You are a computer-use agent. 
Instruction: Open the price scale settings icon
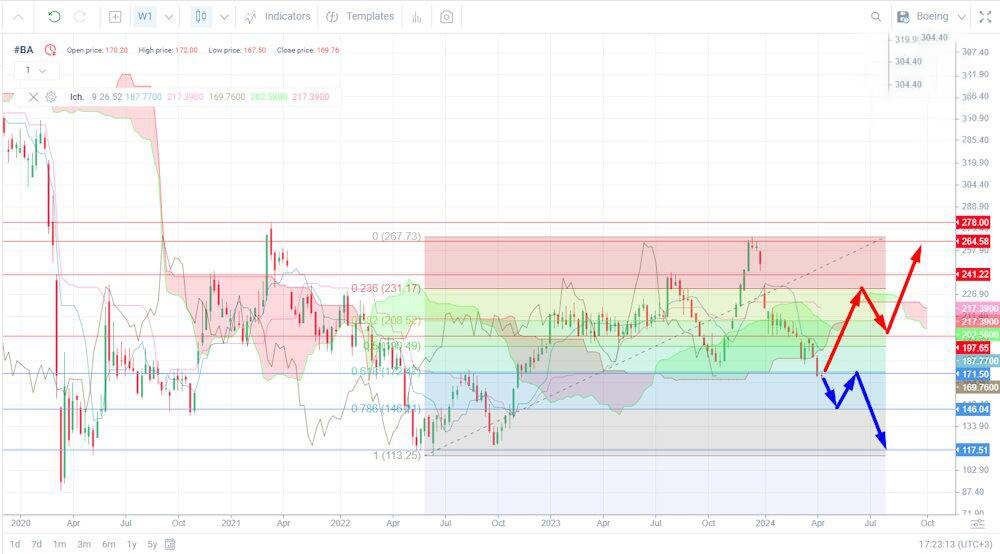point(977,523)
